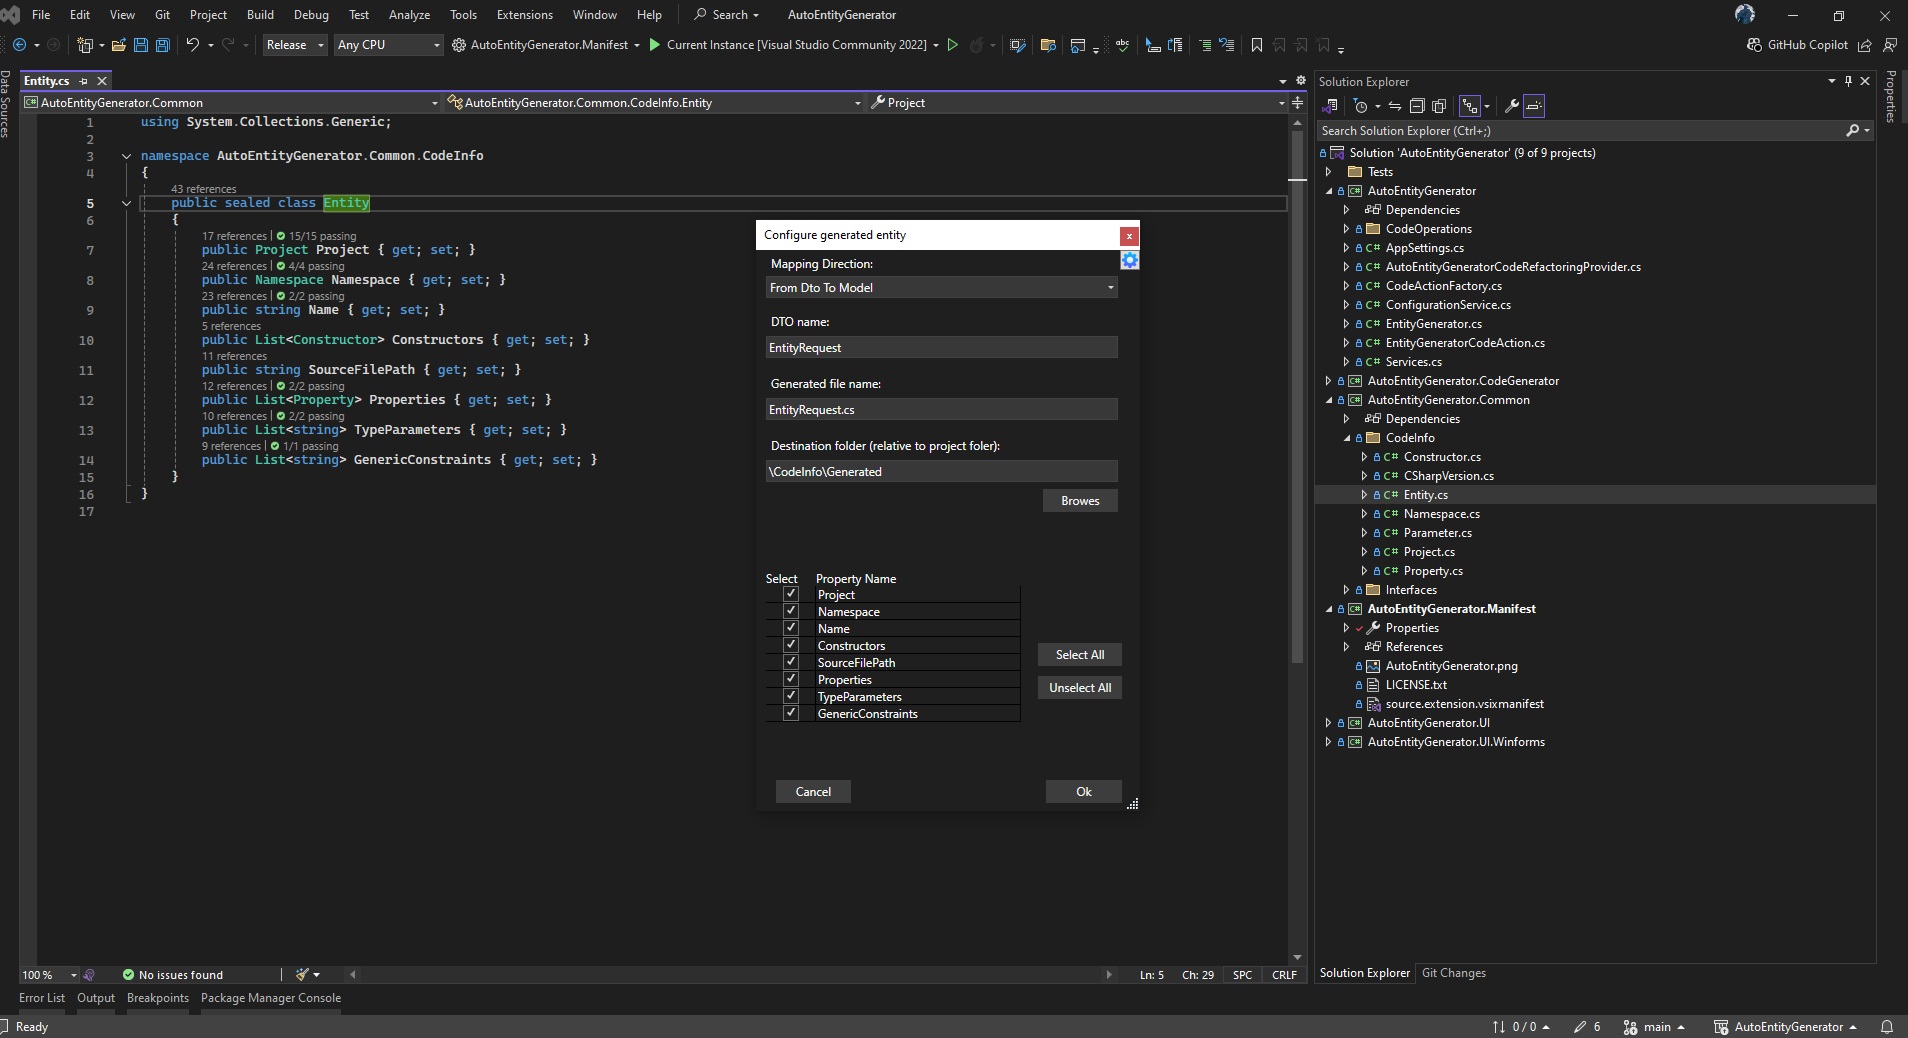Click the Browes button in dialog

[1080, 501]
